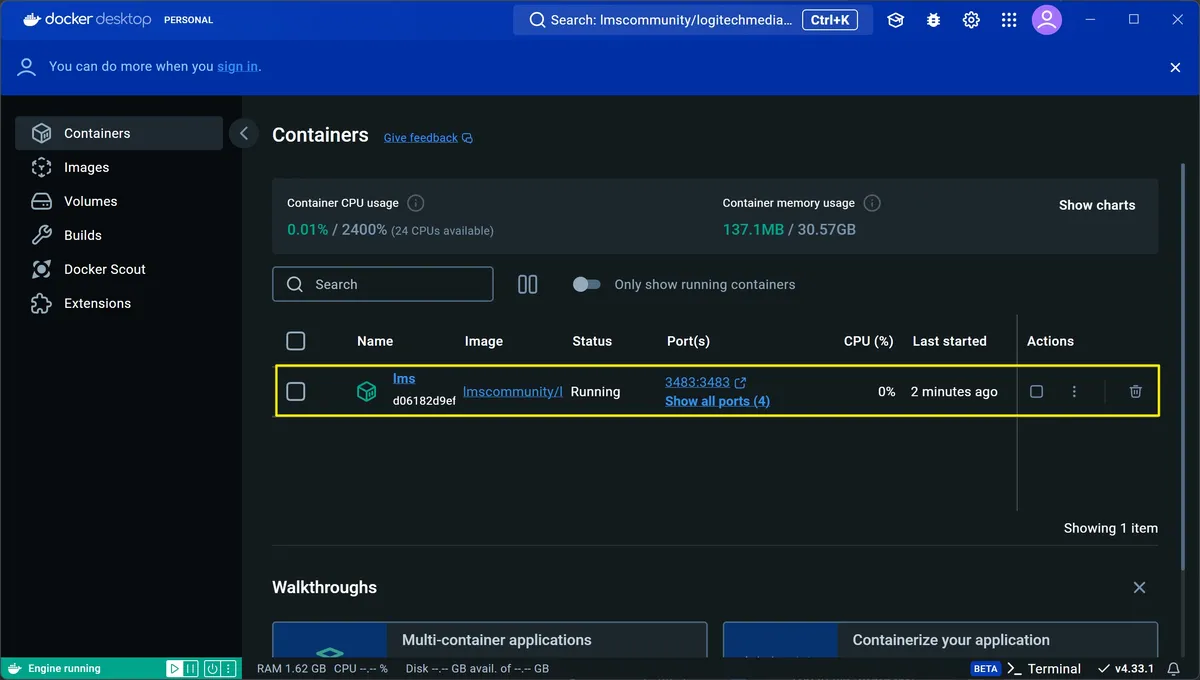Open the Terminal from status bar
The width and height of the screenshot is (1200, 680).
coord(1044,669)
